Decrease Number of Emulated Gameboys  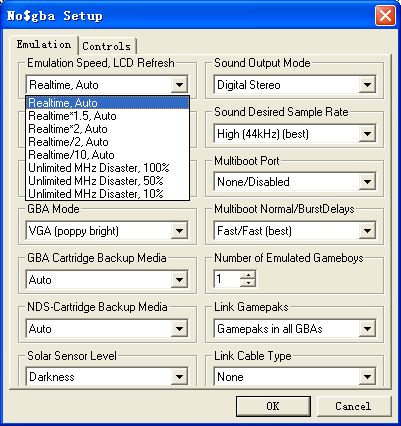[248, 283]
